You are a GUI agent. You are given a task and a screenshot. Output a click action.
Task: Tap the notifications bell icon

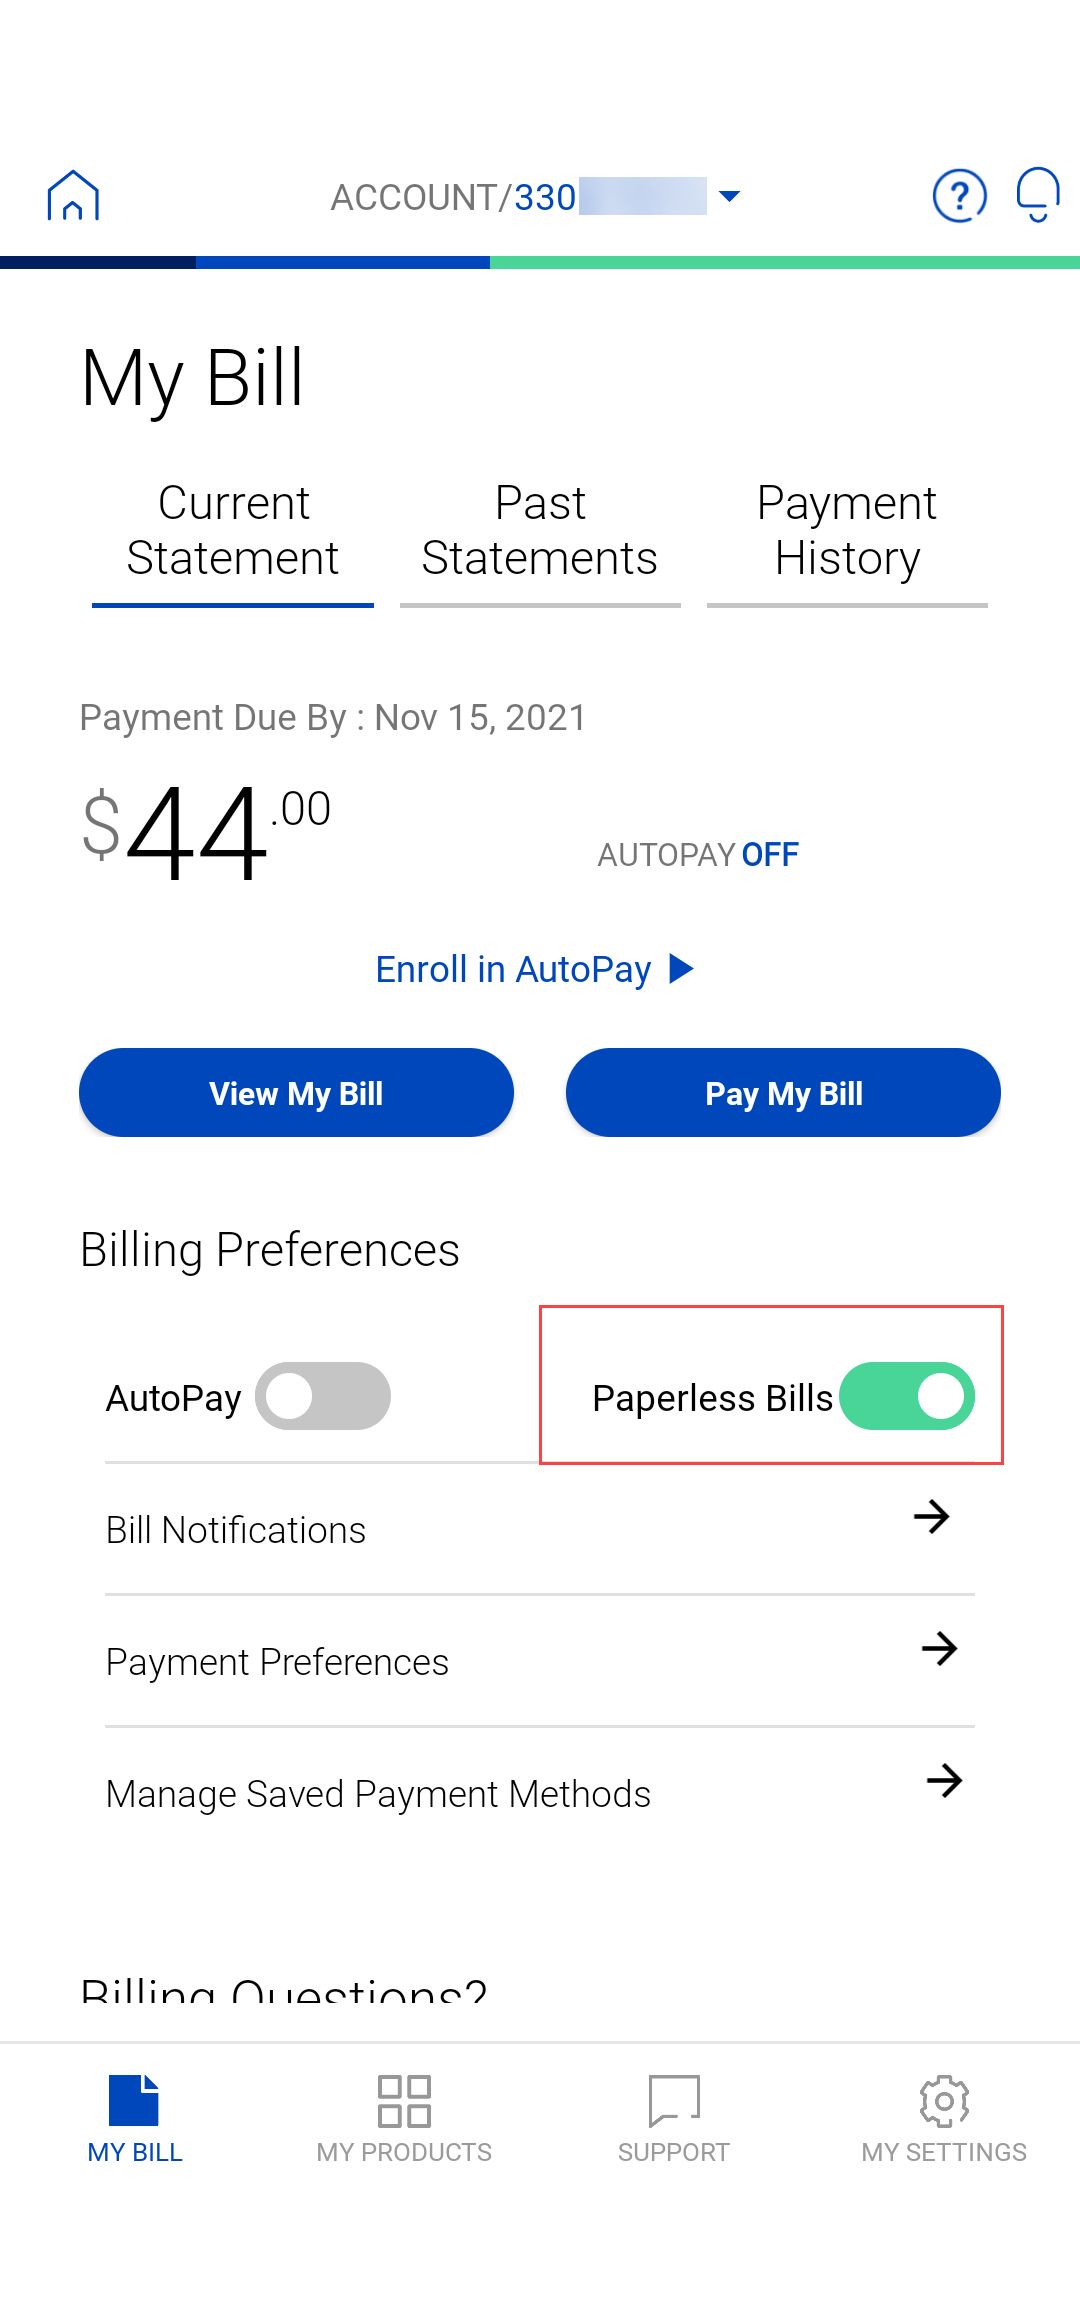pos(1038,194)
